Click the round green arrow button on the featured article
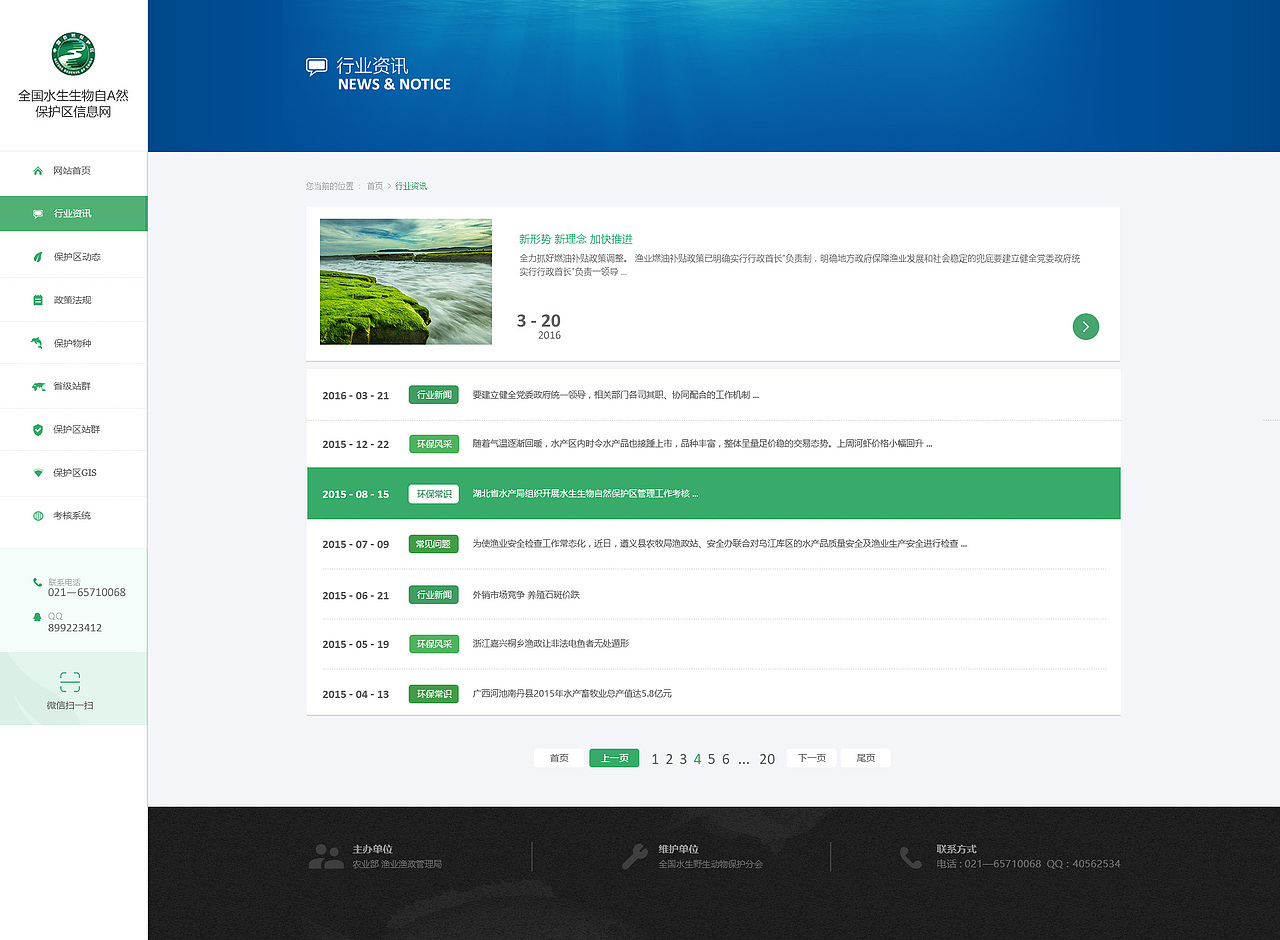The height and width of the screenshot is (940, 1280). [x=1086, y=326]
